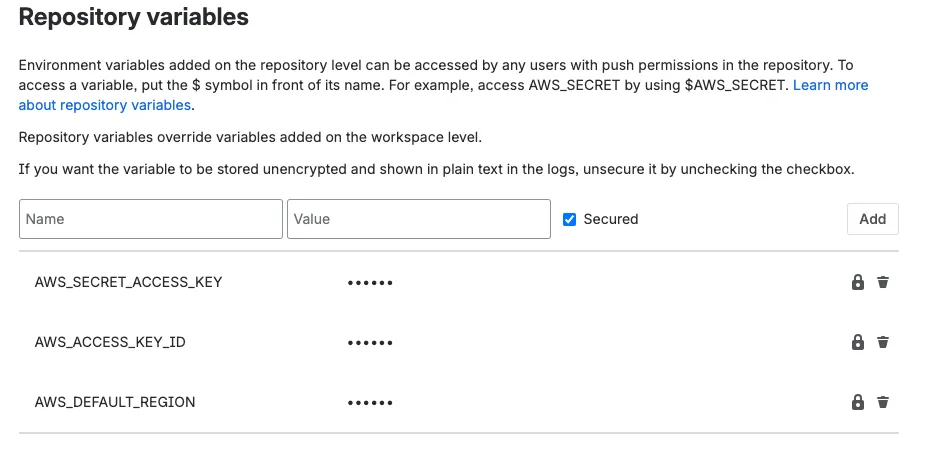Select the AWS_ACCESS_KEY_ID variable name

tap(110, 342)
